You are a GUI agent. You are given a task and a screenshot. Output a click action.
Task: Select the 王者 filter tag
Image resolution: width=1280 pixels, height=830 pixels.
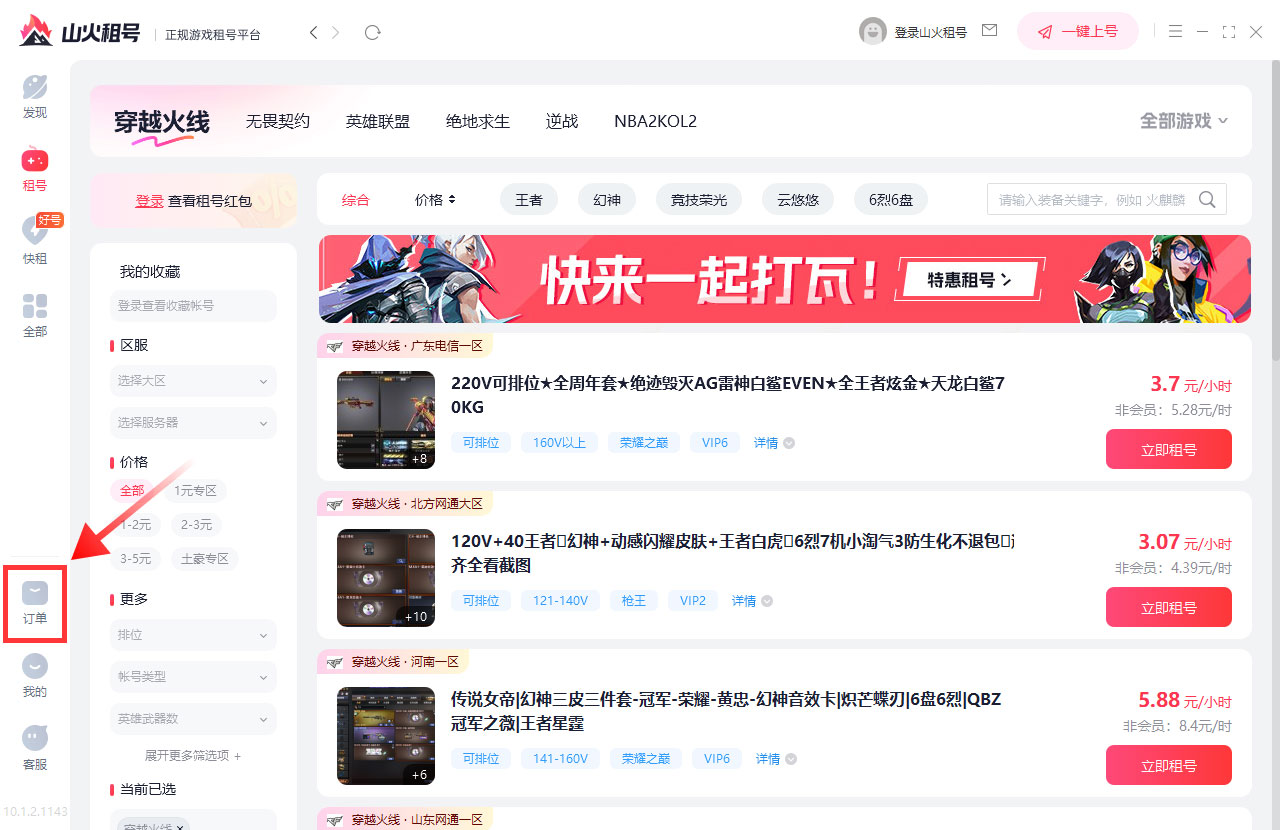pos(529,200)
